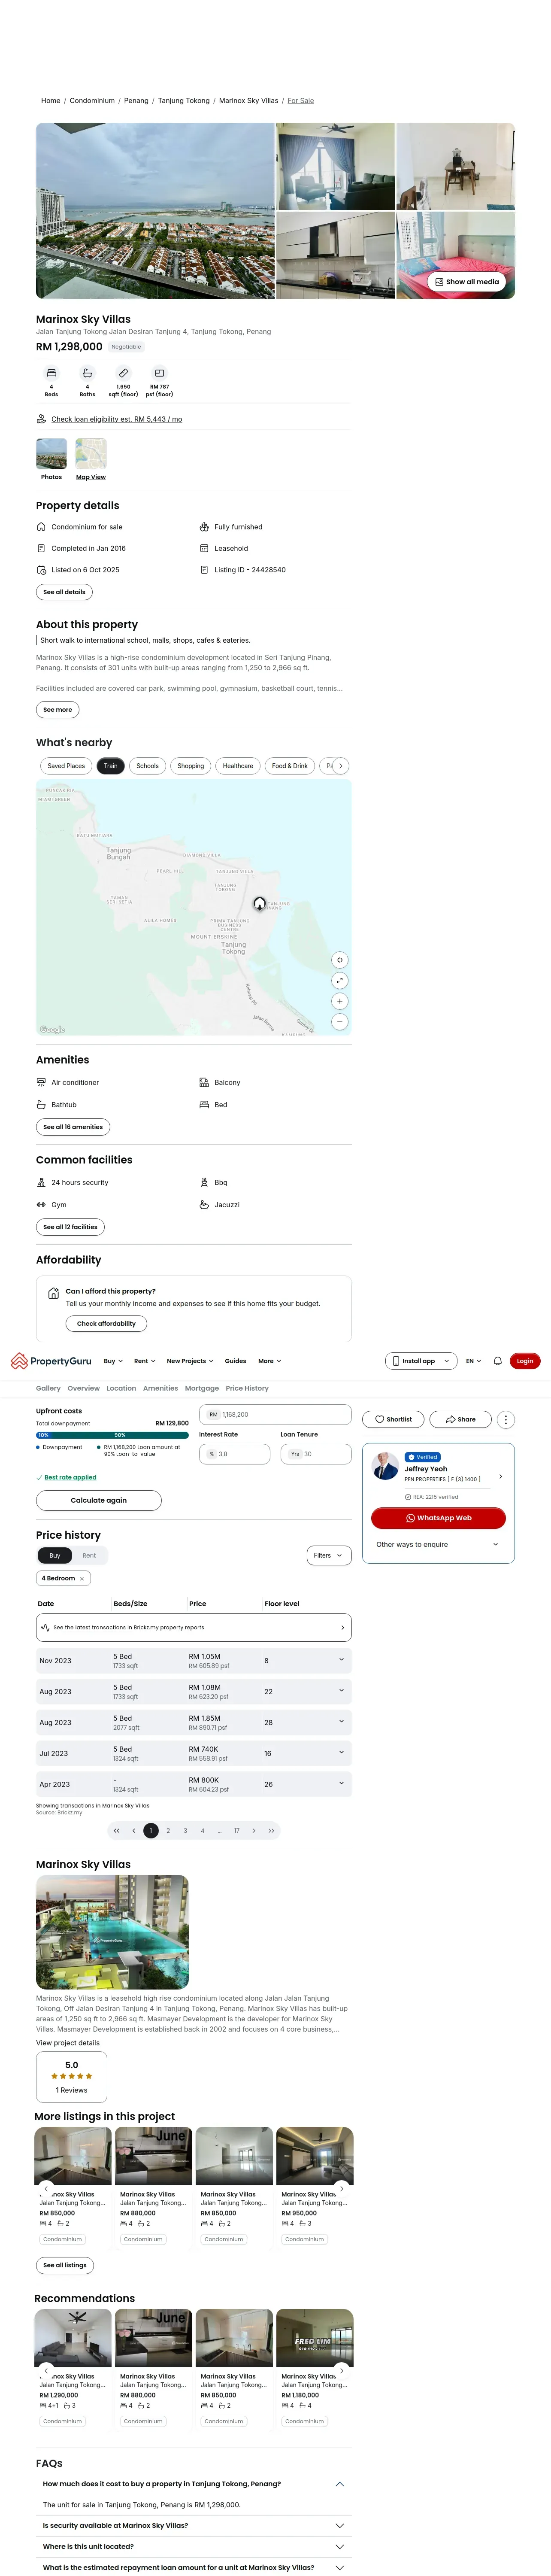The height and width of the screenshot is (2576, 551).
Task: Open the Install app dropdown
Action: (x=421, y=1361)
